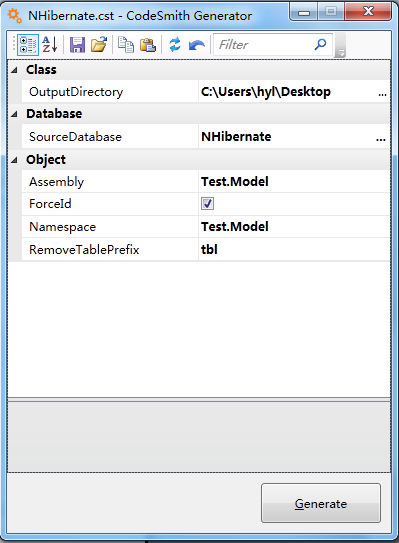
Task: Select the SourceDatabase property label
Action: [x=75, y=137]
